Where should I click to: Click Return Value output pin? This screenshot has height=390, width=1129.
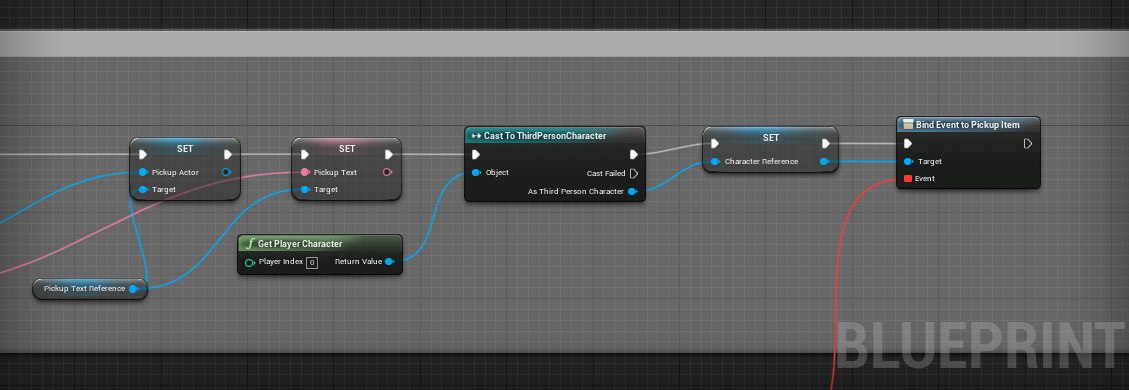[x=390, y=262]
